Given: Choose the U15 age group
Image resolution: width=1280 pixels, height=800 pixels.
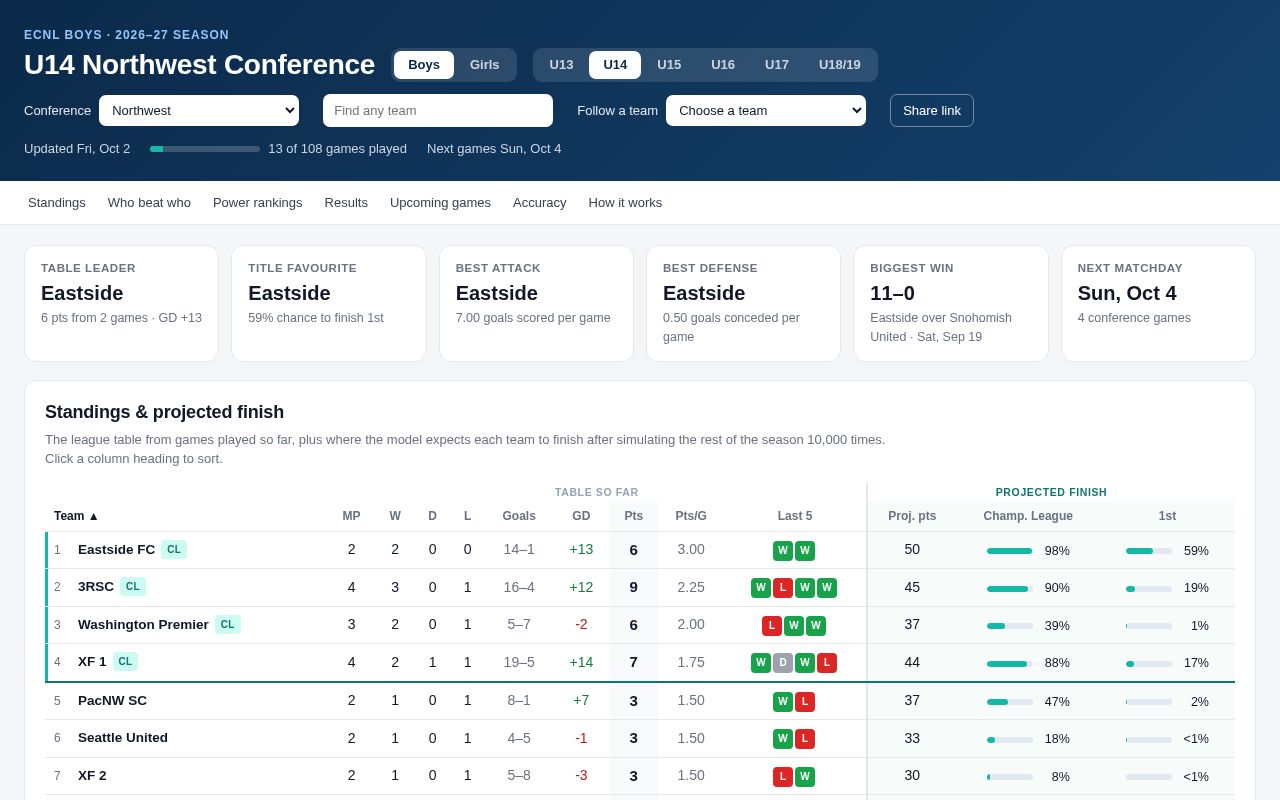Looking at the screenshot, I should pyautogui.click(x=669, y=65).
